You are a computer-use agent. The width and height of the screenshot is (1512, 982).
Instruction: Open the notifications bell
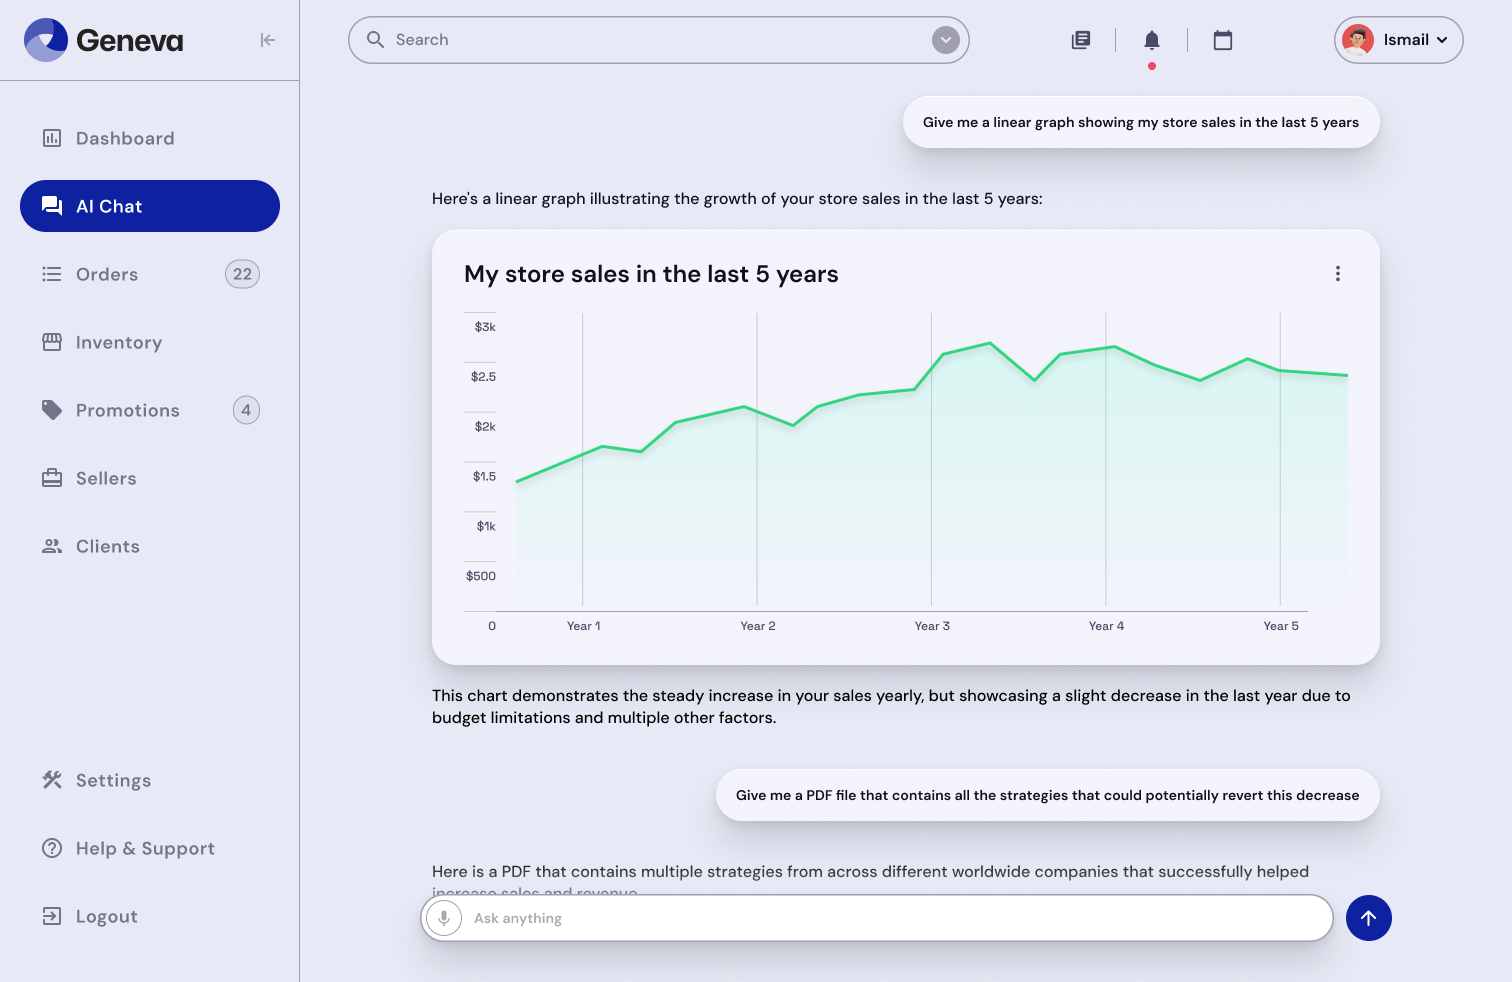pos(1151,40)
